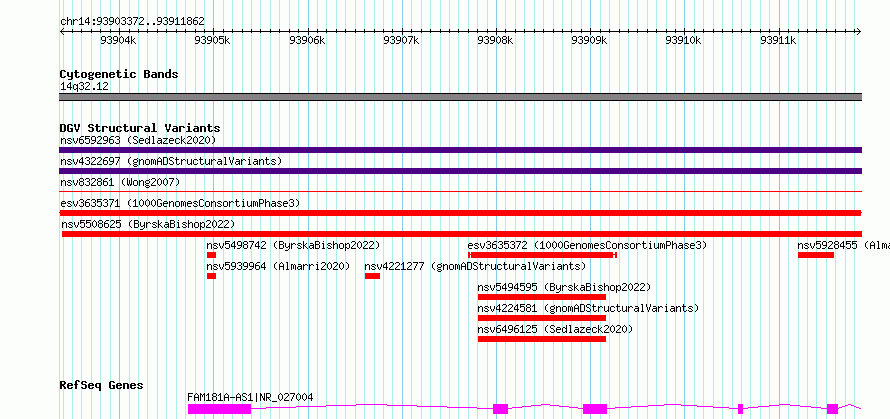Open variant esv3635372 (1000GenomesConsortiumPhase3) label
Viewport: 890px width, 419px height.
click(x=587, y=245)
